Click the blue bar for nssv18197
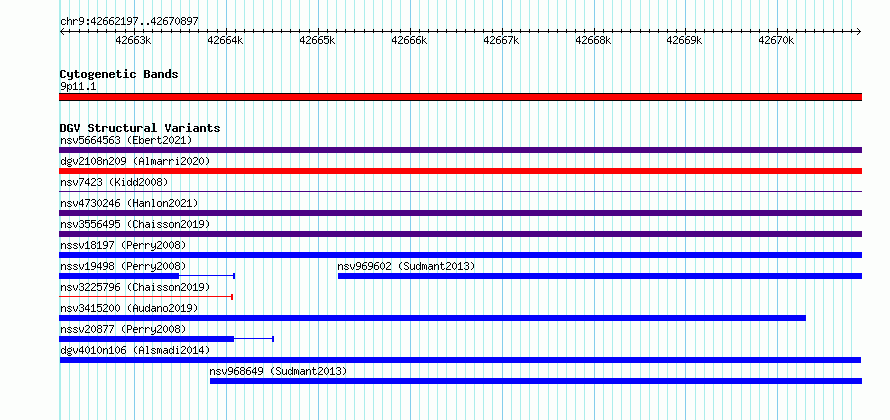This screenshot has height=420, width=890. click(460, 255)
